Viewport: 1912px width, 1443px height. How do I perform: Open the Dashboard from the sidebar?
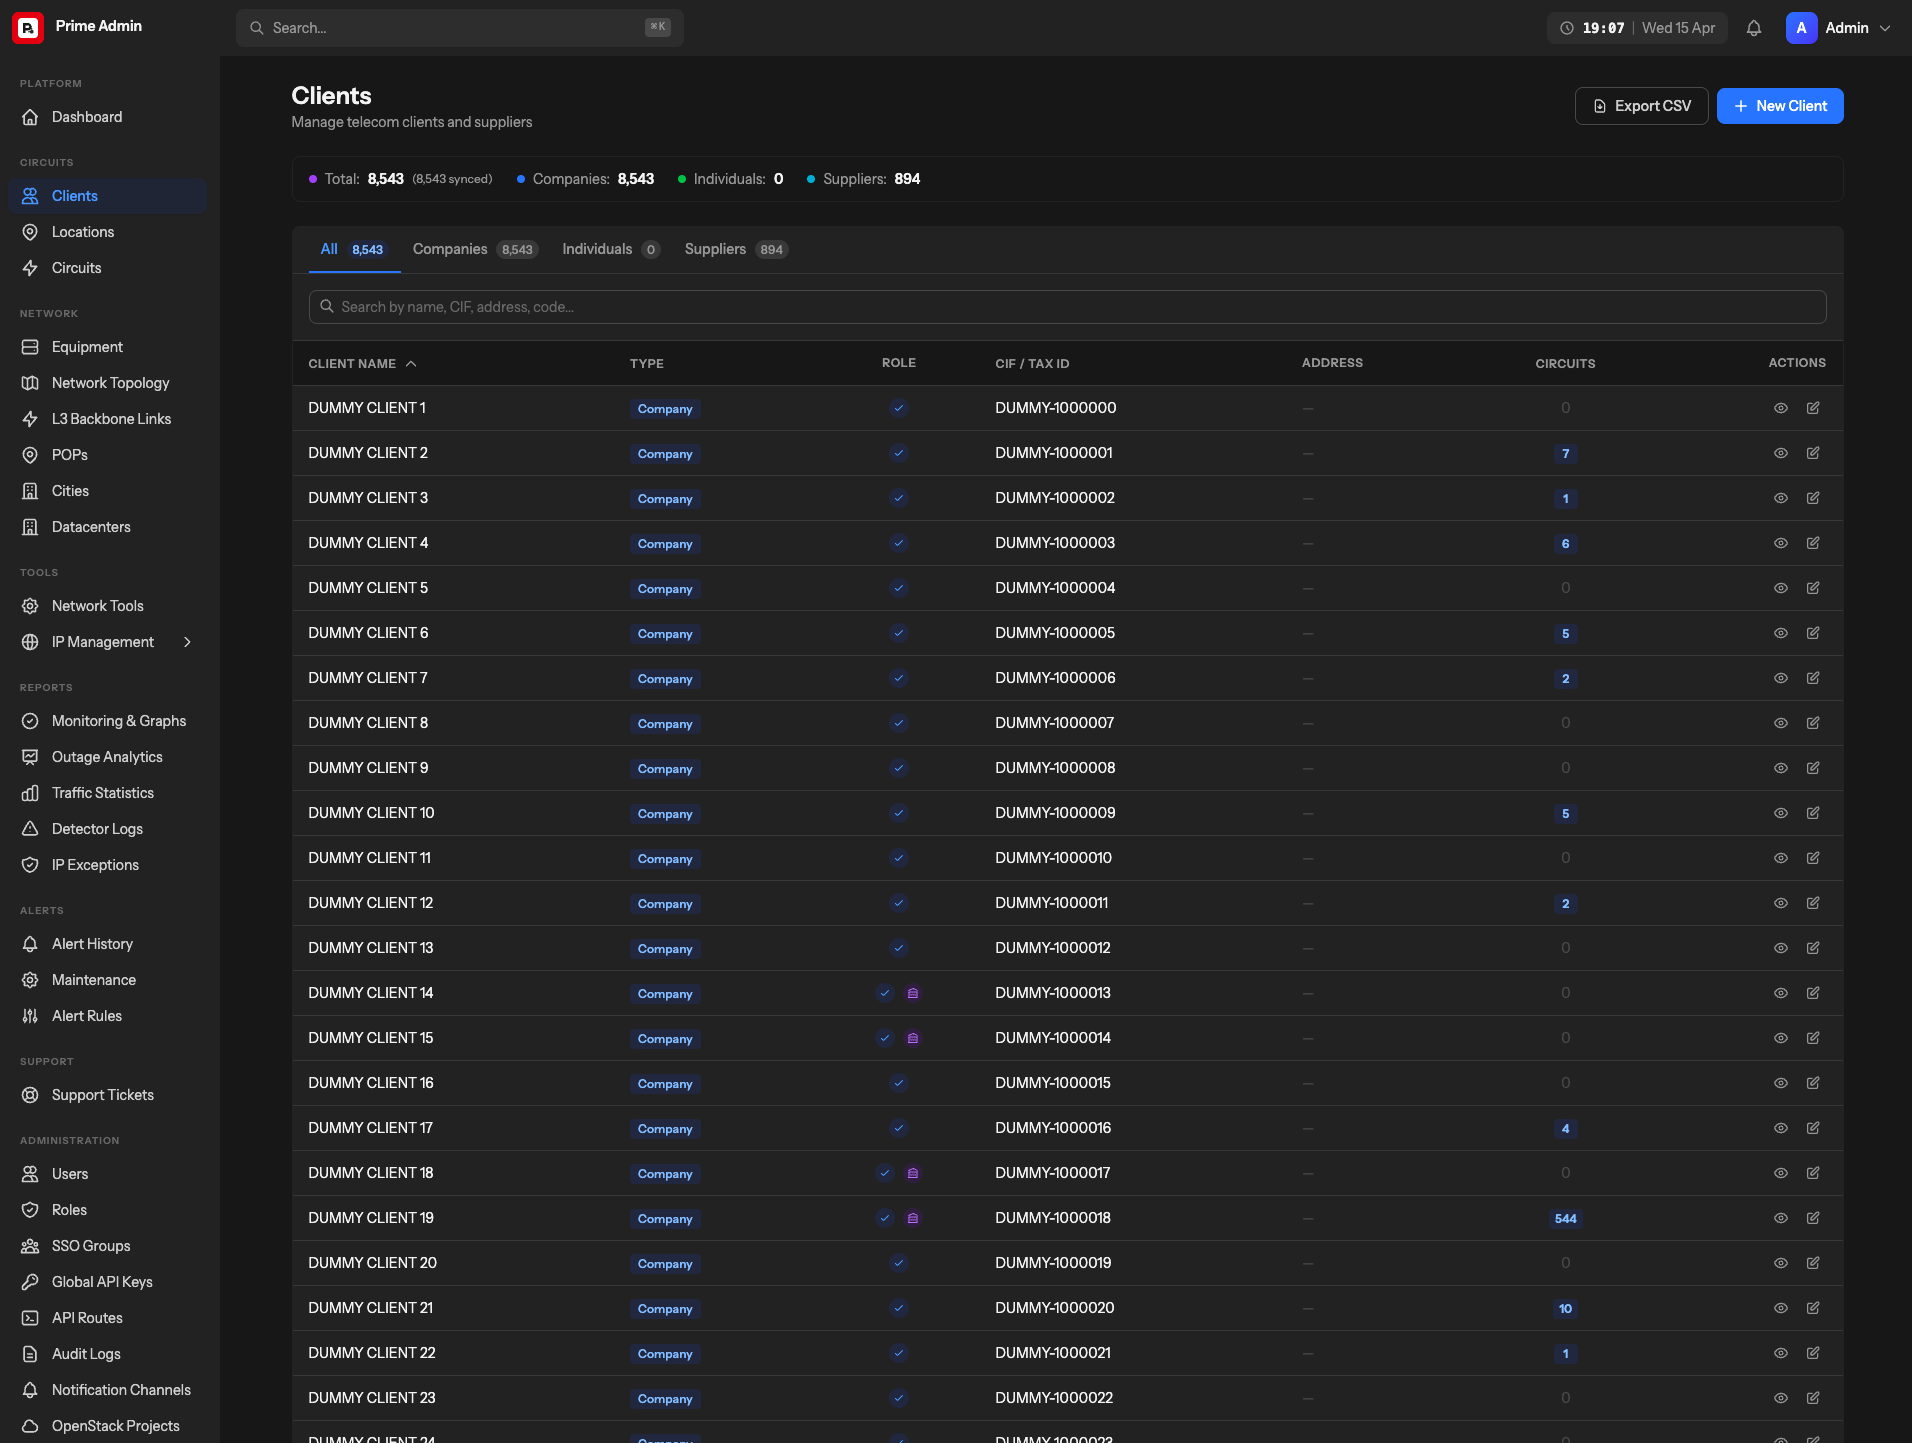87,117
